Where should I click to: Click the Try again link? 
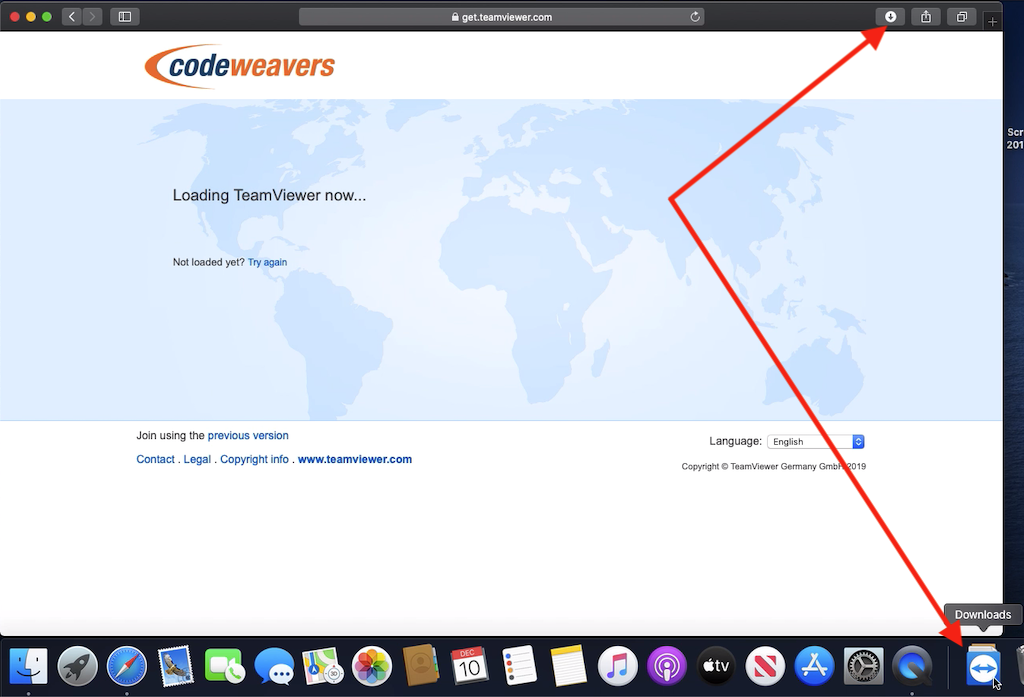(267, 262)
